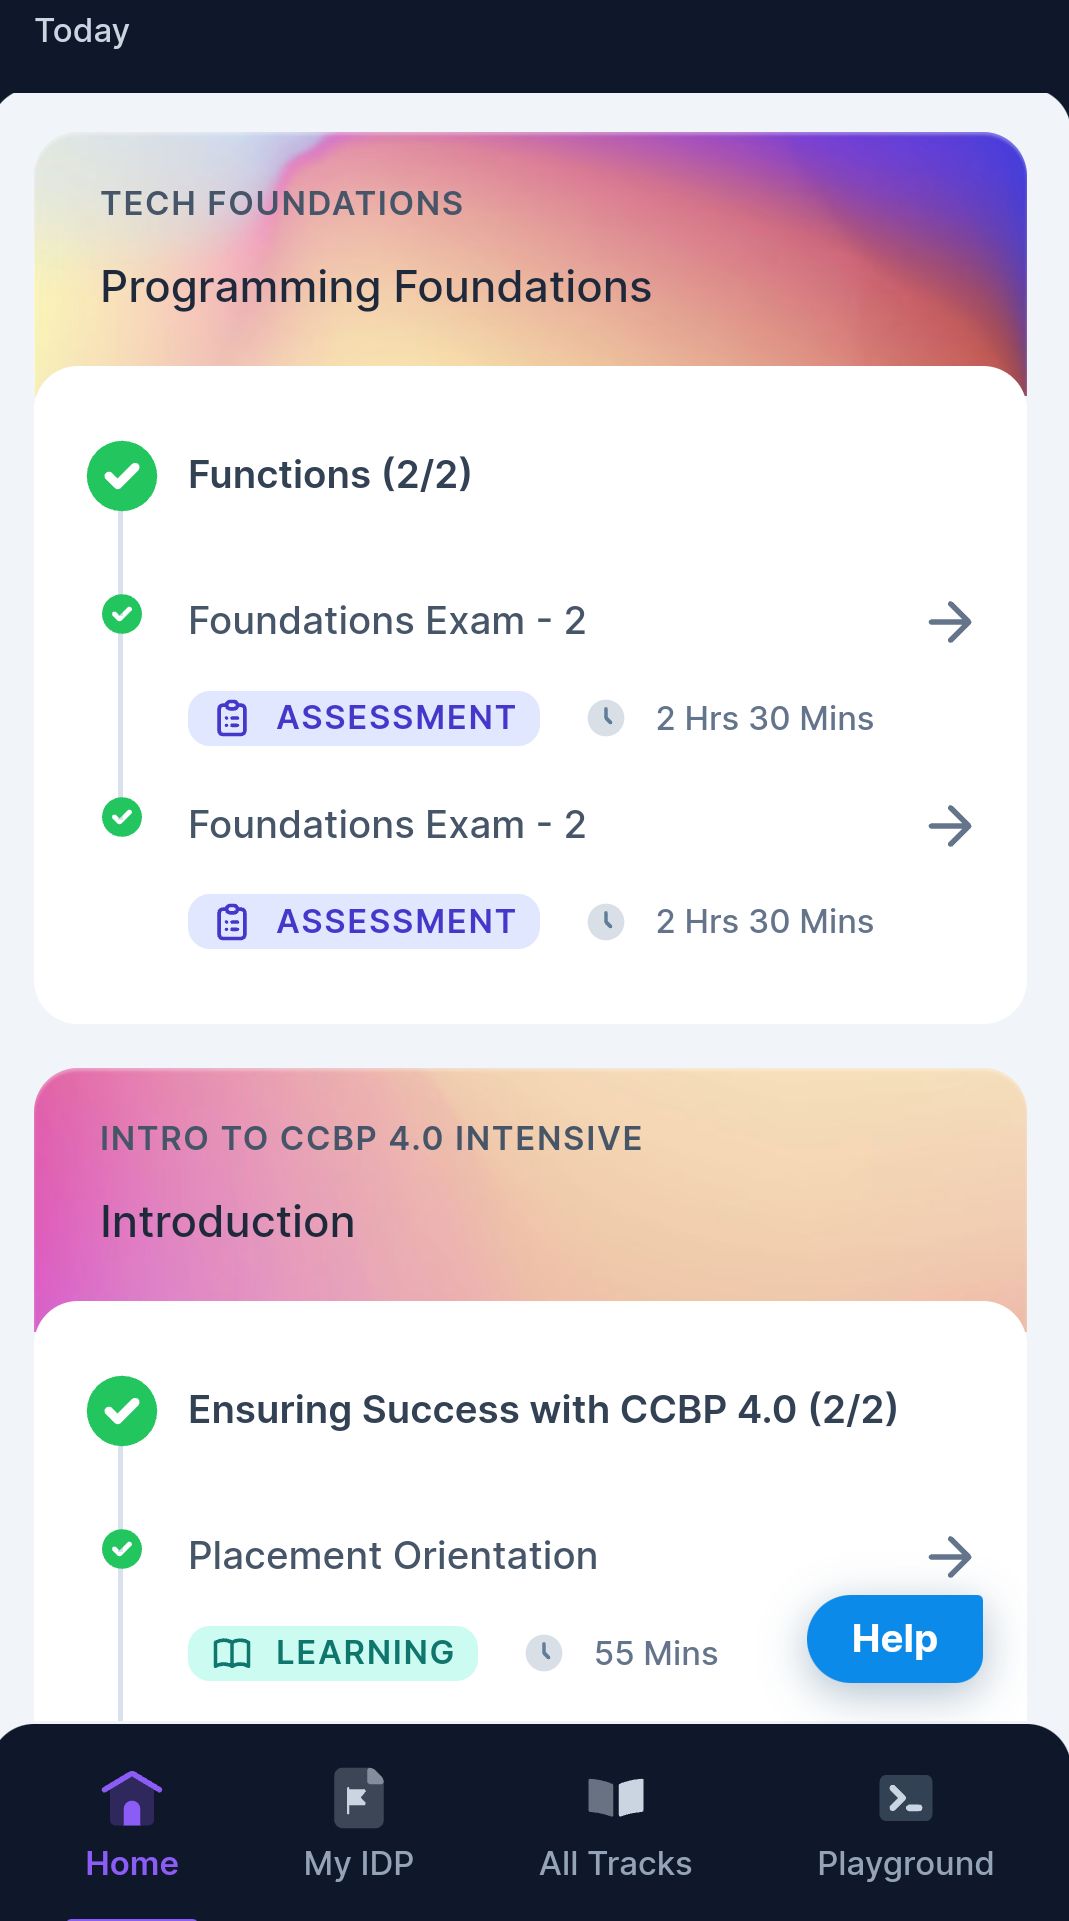Switch to All Tracks tab label
The width and height of the screenshot is (1069, 1921).
[x=616, y=1863]
